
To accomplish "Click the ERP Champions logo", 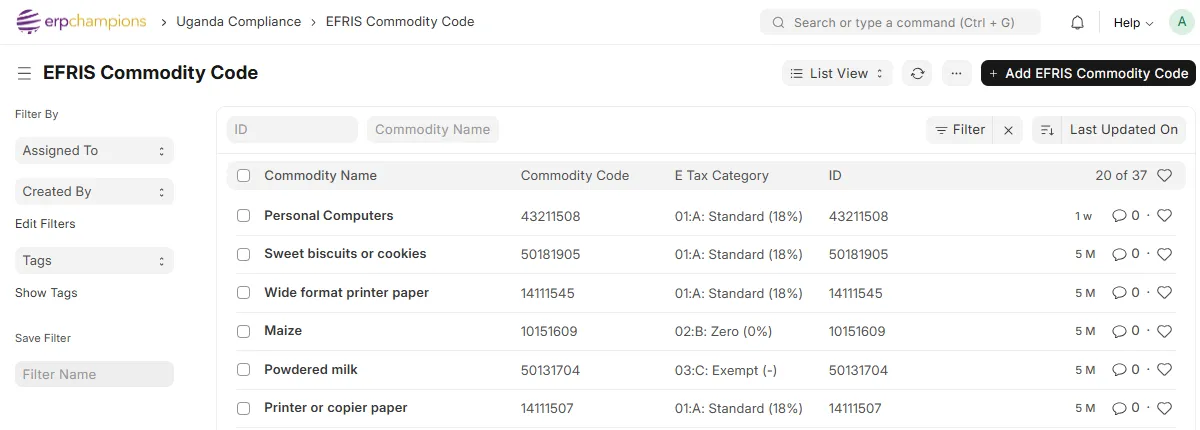I will (x=82, y=22).
